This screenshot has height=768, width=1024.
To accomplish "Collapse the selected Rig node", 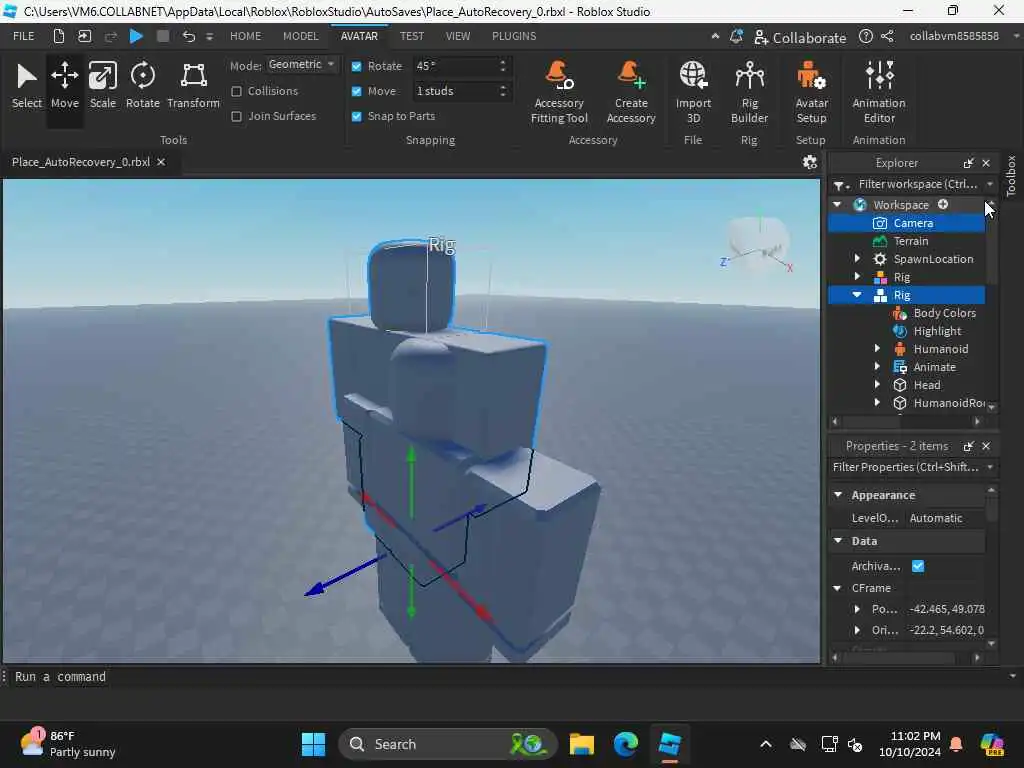I will coord(857,295).
